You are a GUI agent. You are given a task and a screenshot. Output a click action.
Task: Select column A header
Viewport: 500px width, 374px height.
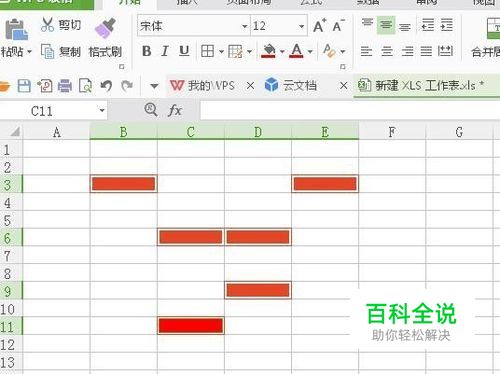click(x=57, y=132)
